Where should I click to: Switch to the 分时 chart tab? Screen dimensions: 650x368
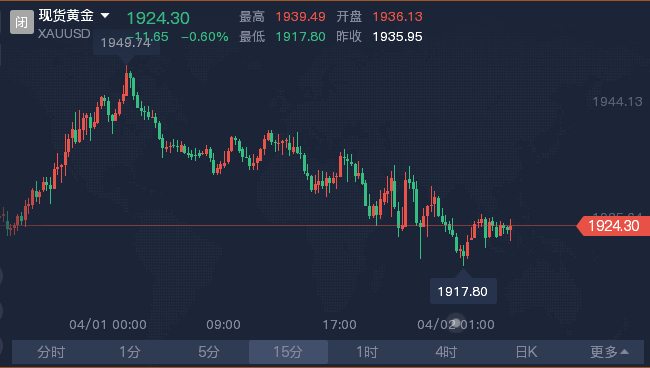[x=51, y=352]
